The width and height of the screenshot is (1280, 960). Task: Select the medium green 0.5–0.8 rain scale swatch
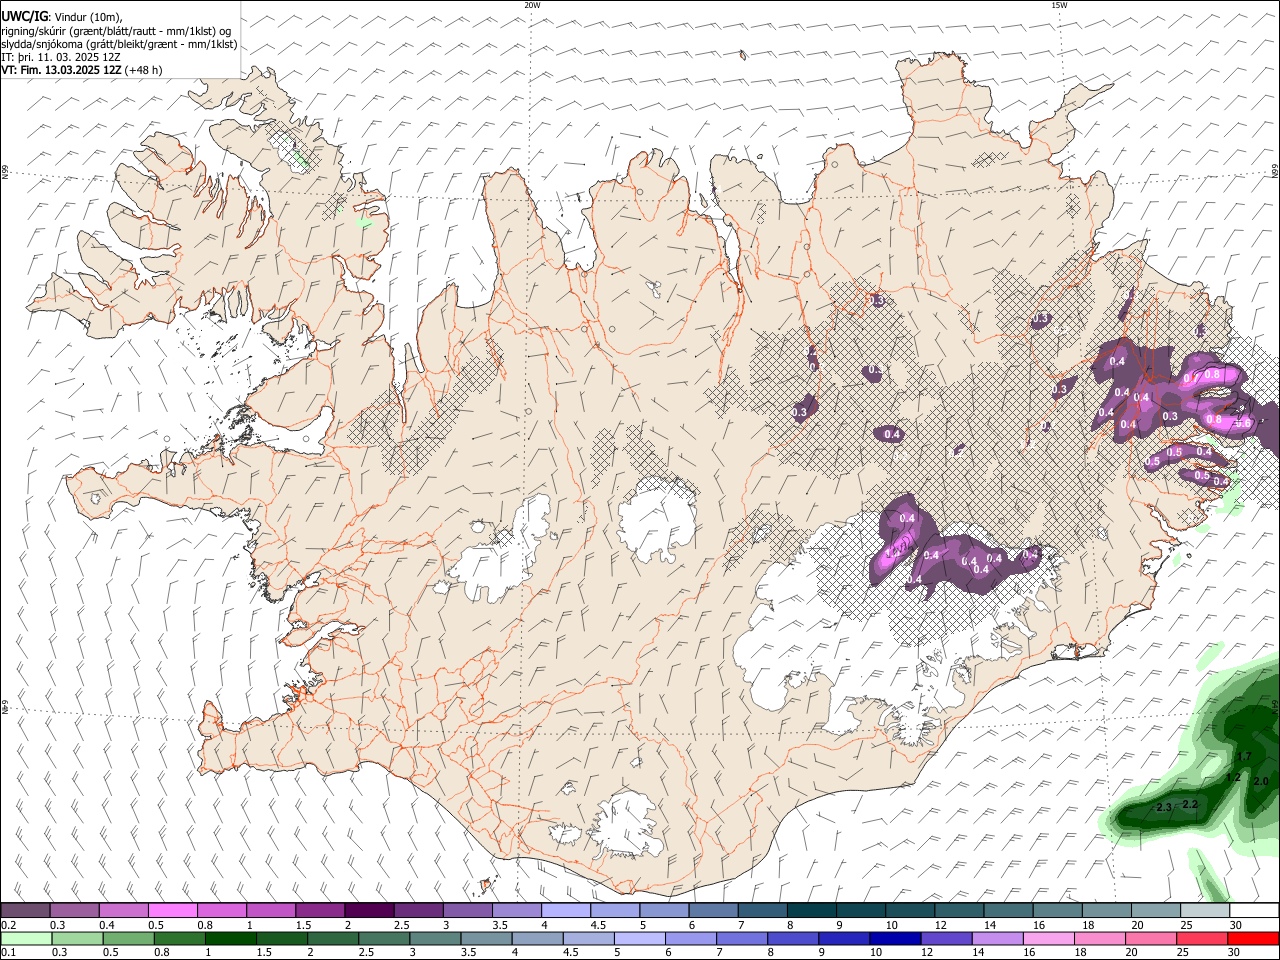128,939
